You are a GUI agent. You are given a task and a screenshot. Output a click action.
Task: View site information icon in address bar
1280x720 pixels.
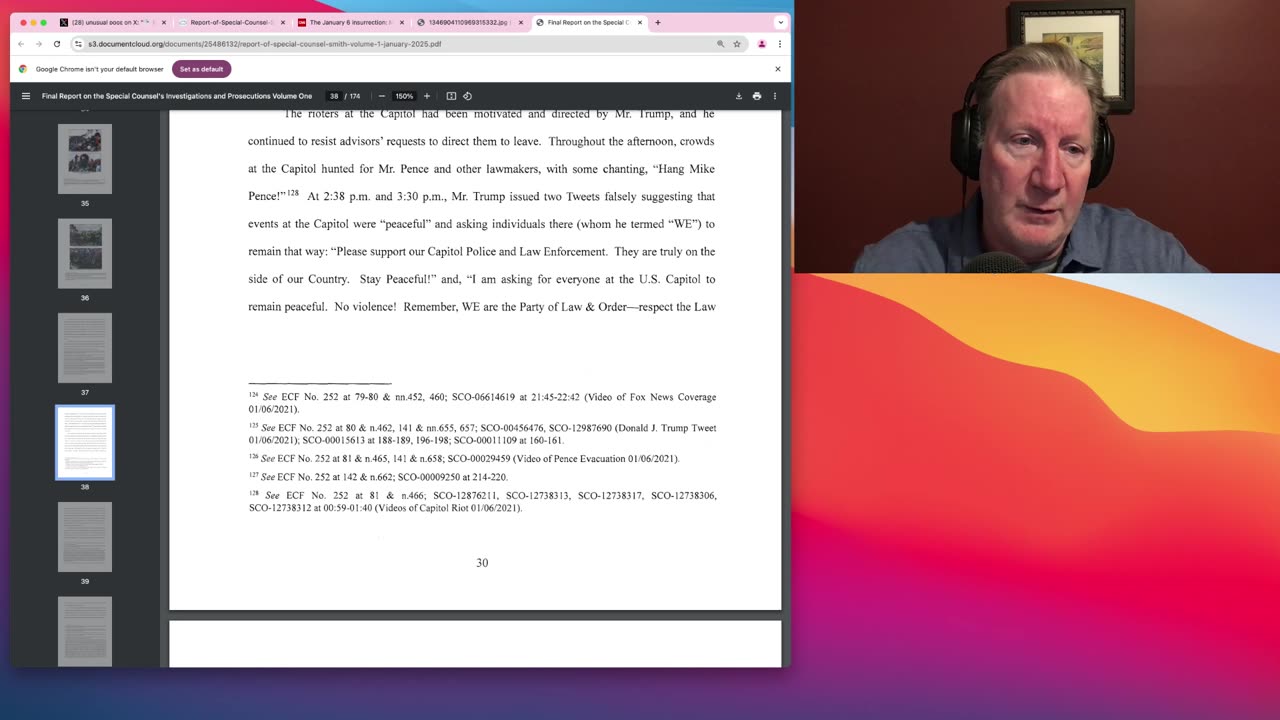tap(80, 44)
